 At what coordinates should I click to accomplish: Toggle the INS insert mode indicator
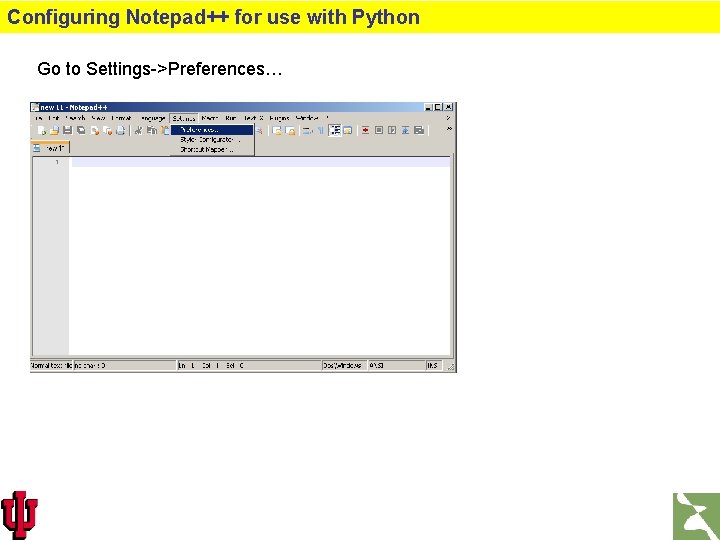(432, 366)
